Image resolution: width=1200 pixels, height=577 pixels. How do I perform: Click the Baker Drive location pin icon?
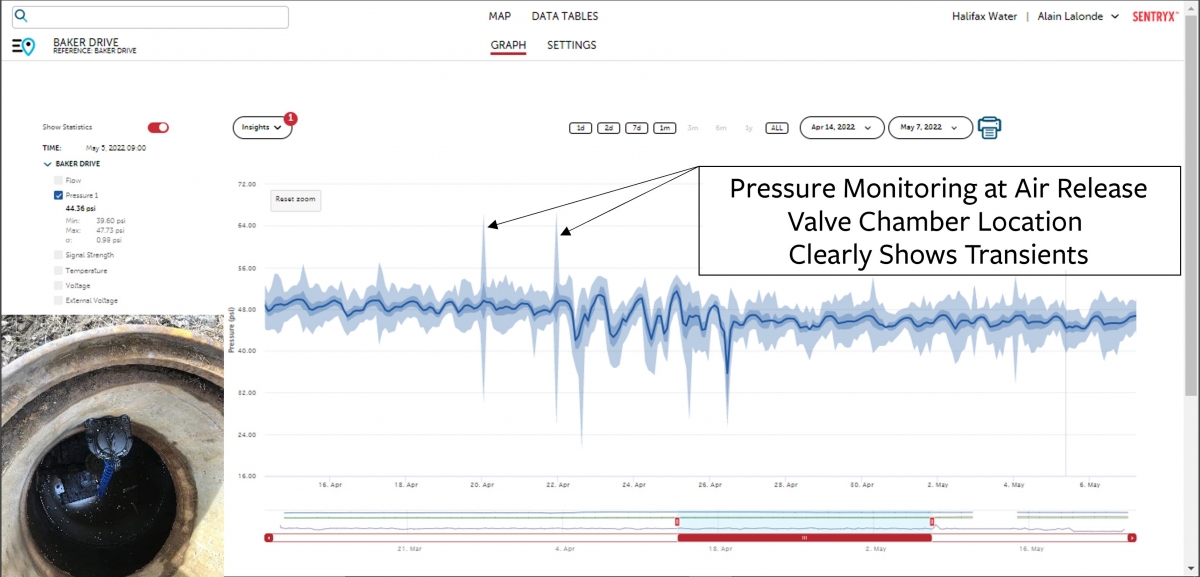point(27,44)
